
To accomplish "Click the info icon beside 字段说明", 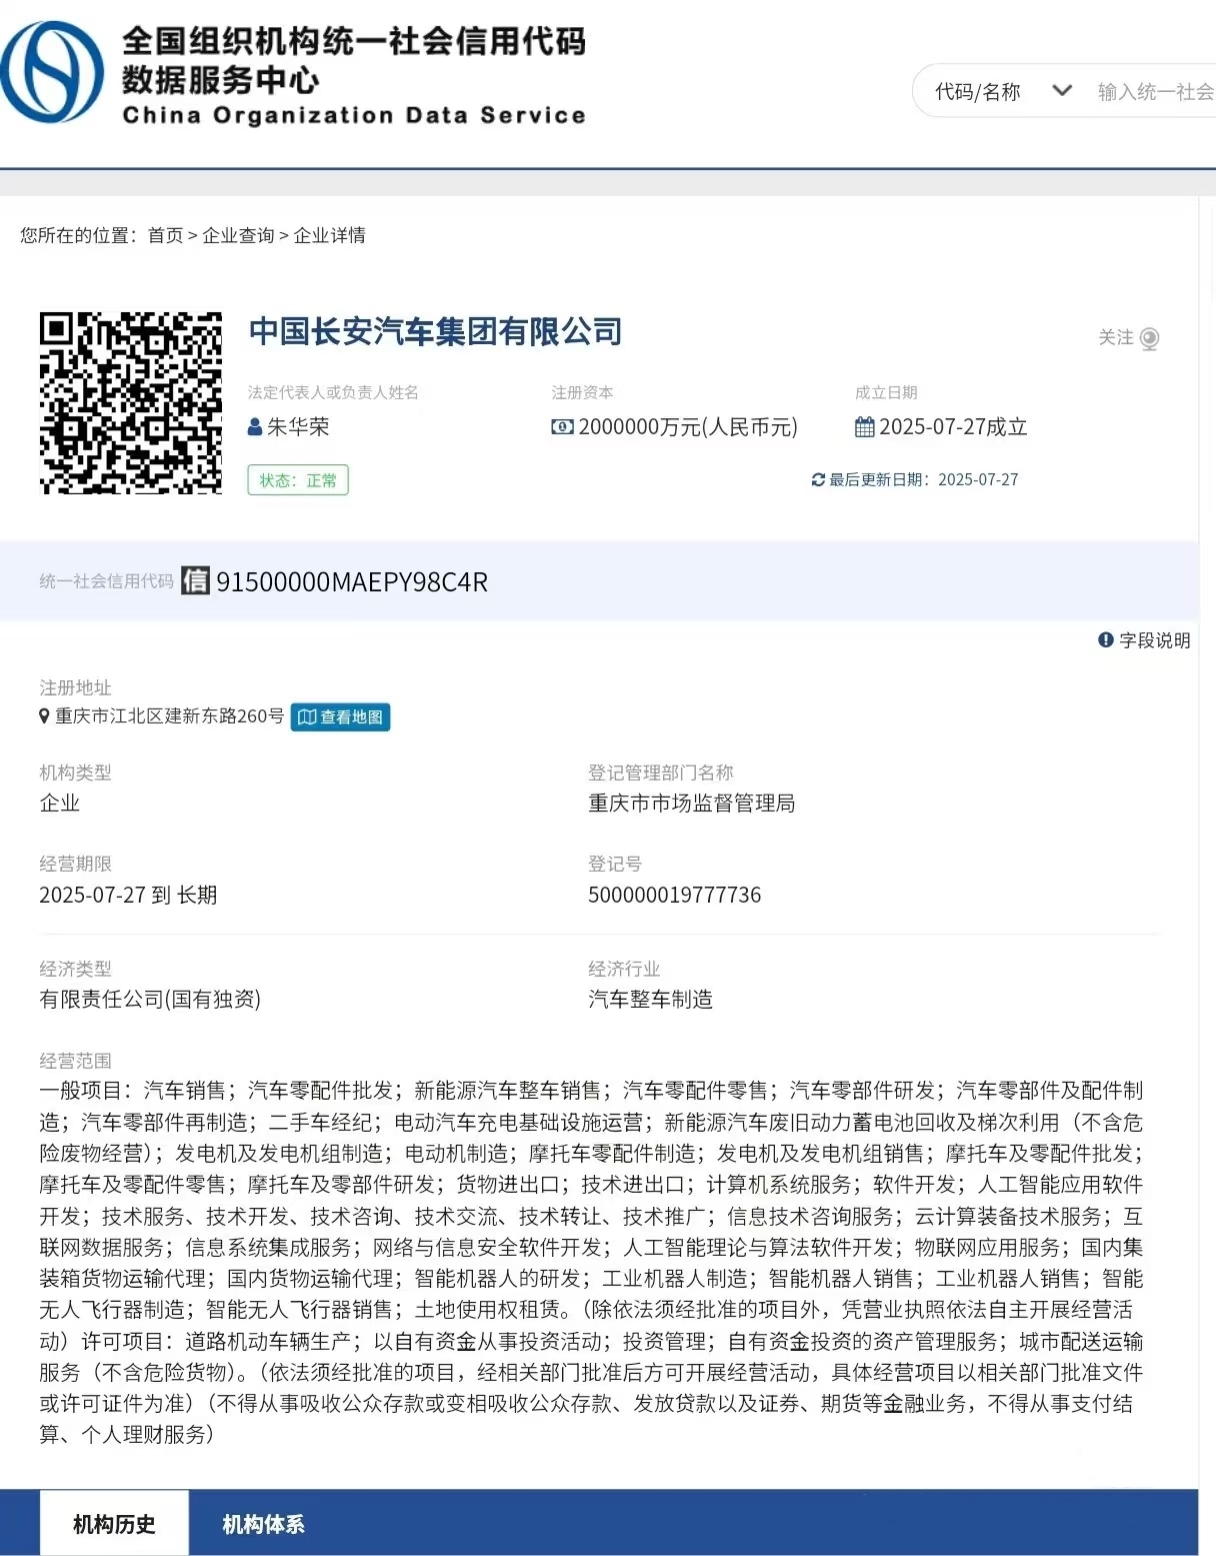I will click(1105, 640).
